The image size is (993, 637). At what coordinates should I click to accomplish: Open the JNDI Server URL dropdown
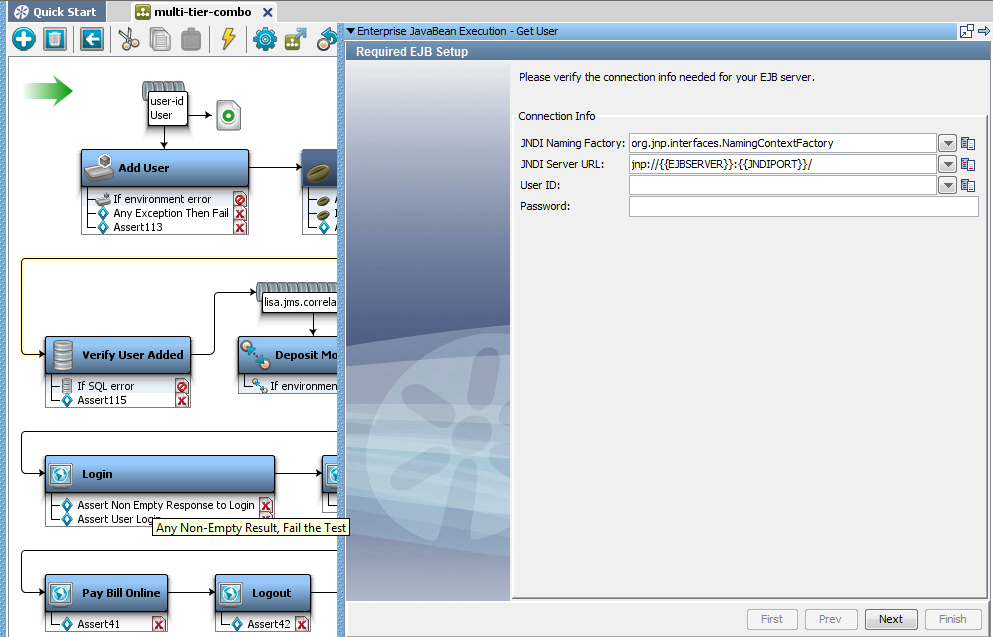(x=947, y=165)
